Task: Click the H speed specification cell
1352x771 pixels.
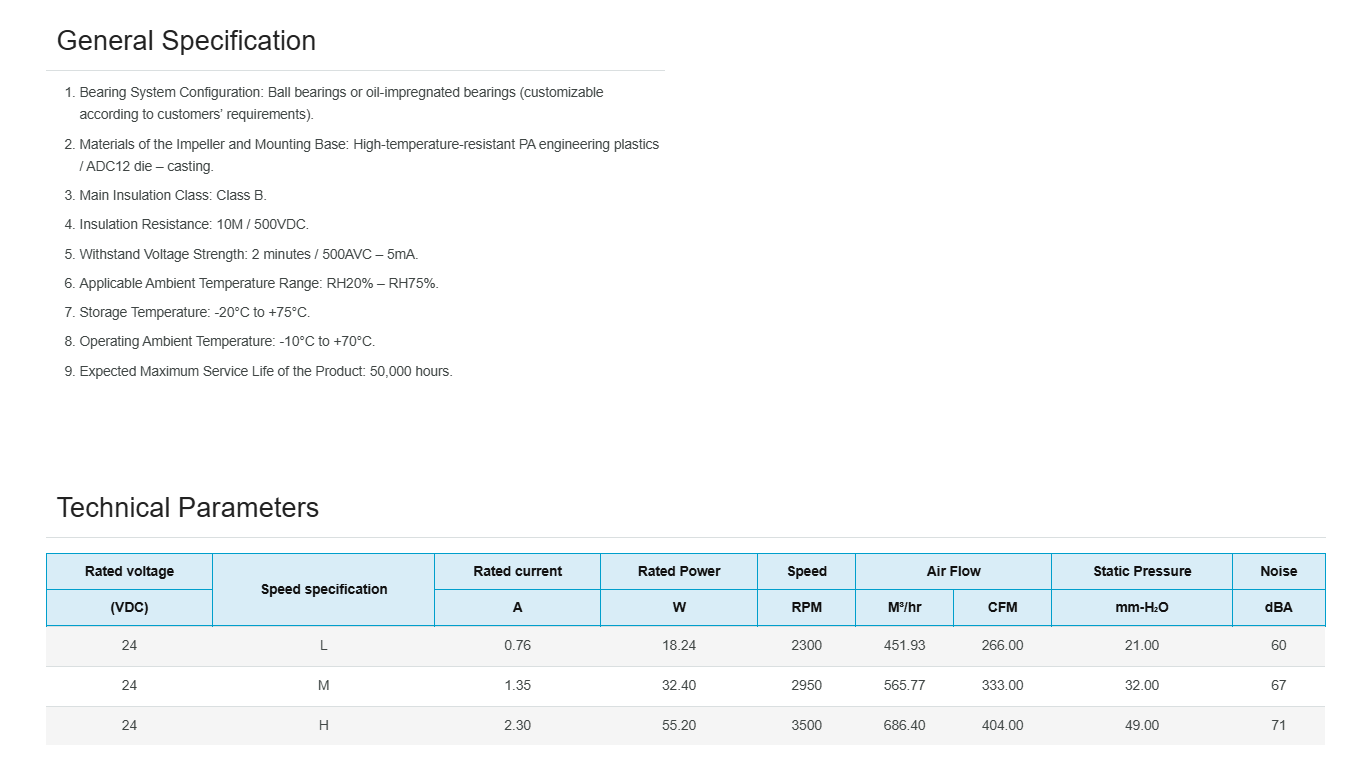Action: click(x=323, y=725)
